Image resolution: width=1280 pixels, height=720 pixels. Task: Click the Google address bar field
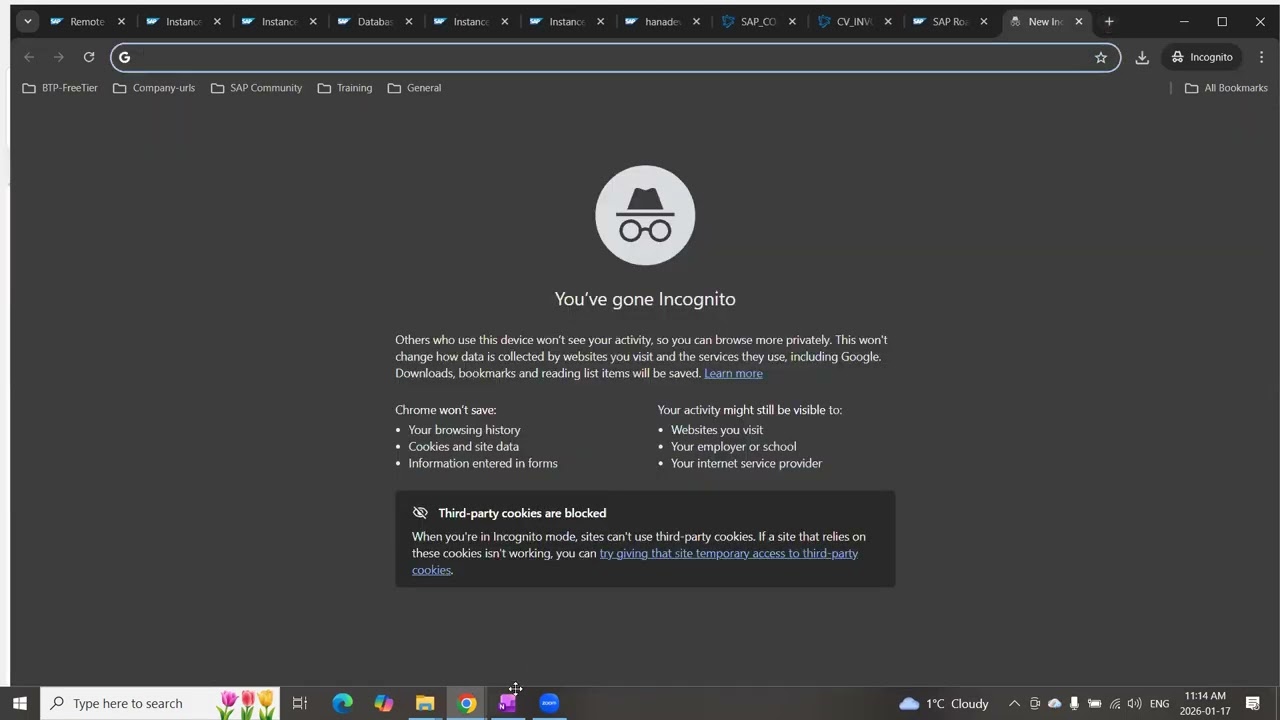pyautogui.click(x=615, y=57)
